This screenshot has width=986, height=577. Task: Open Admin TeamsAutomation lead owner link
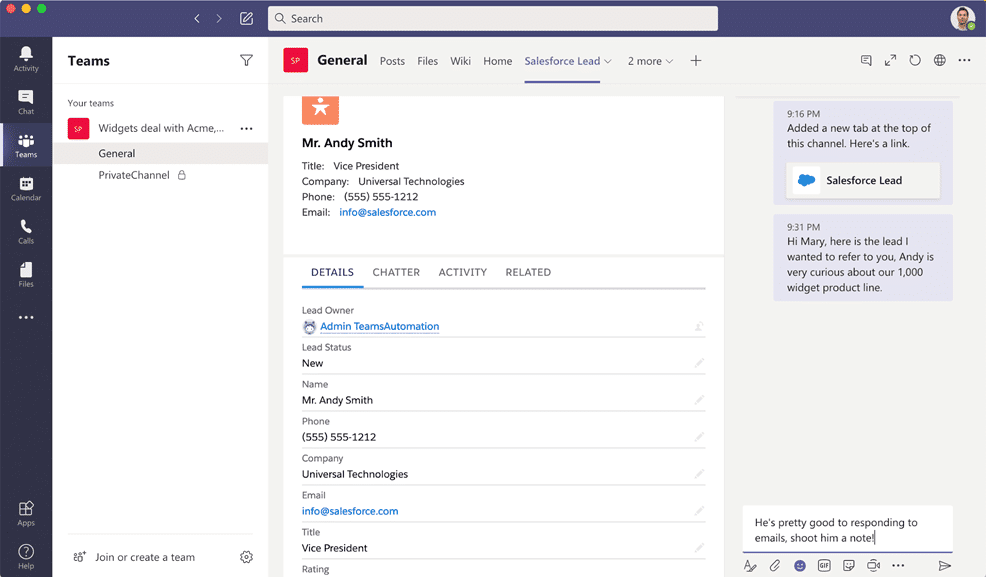point(379,327)
